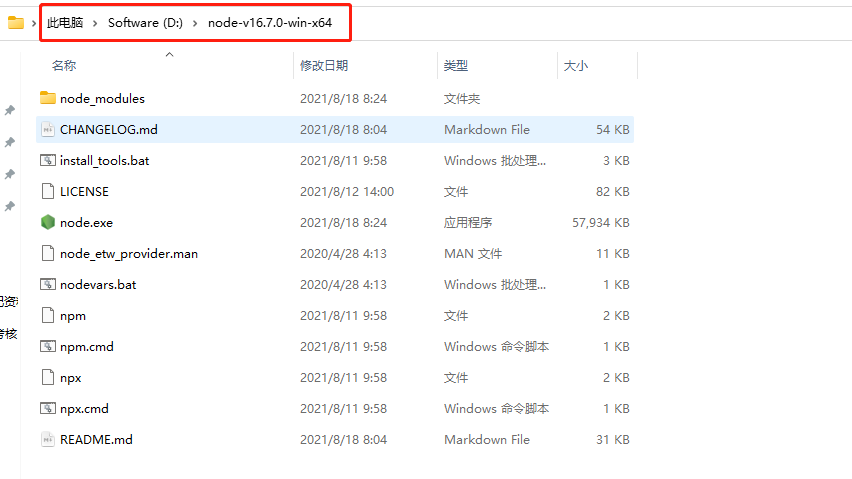
Task: Click the 2020/4/28 4:13 date of nodevars.bat
Action: (x=343, y=285)
